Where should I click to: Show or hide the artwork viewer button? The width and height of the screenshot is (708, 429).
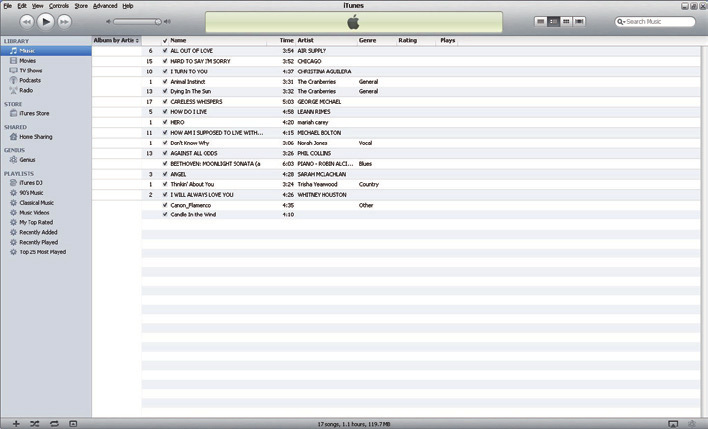73,424
